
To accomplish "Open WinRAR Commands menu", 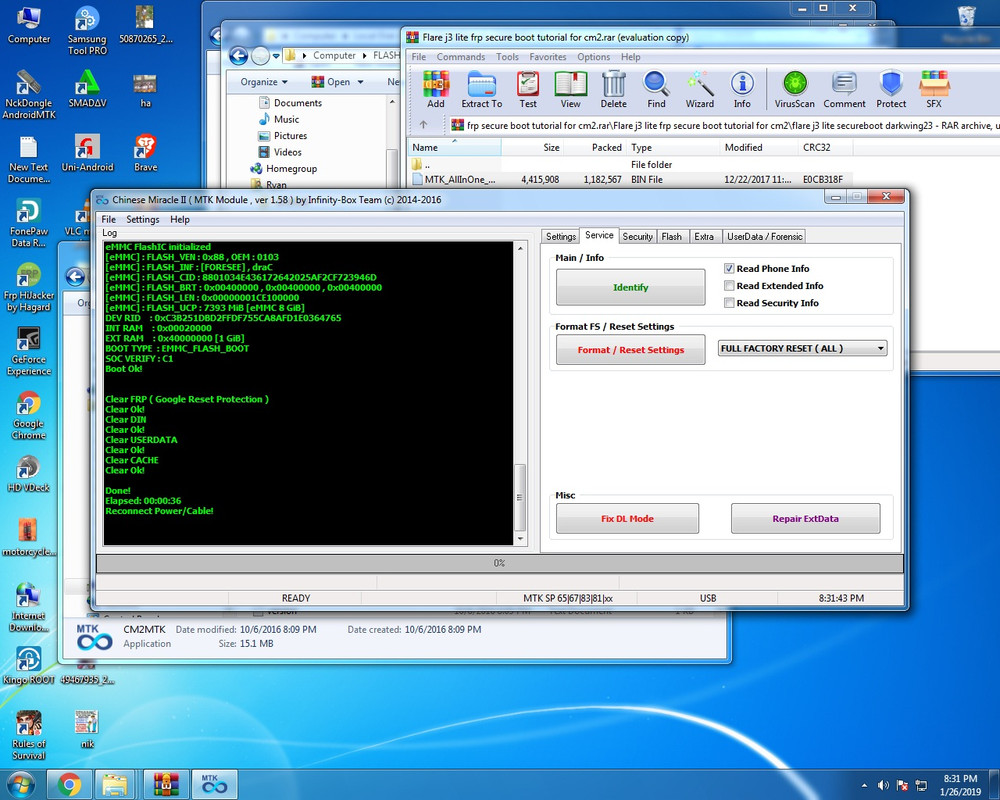I will (x=460, y=57).
